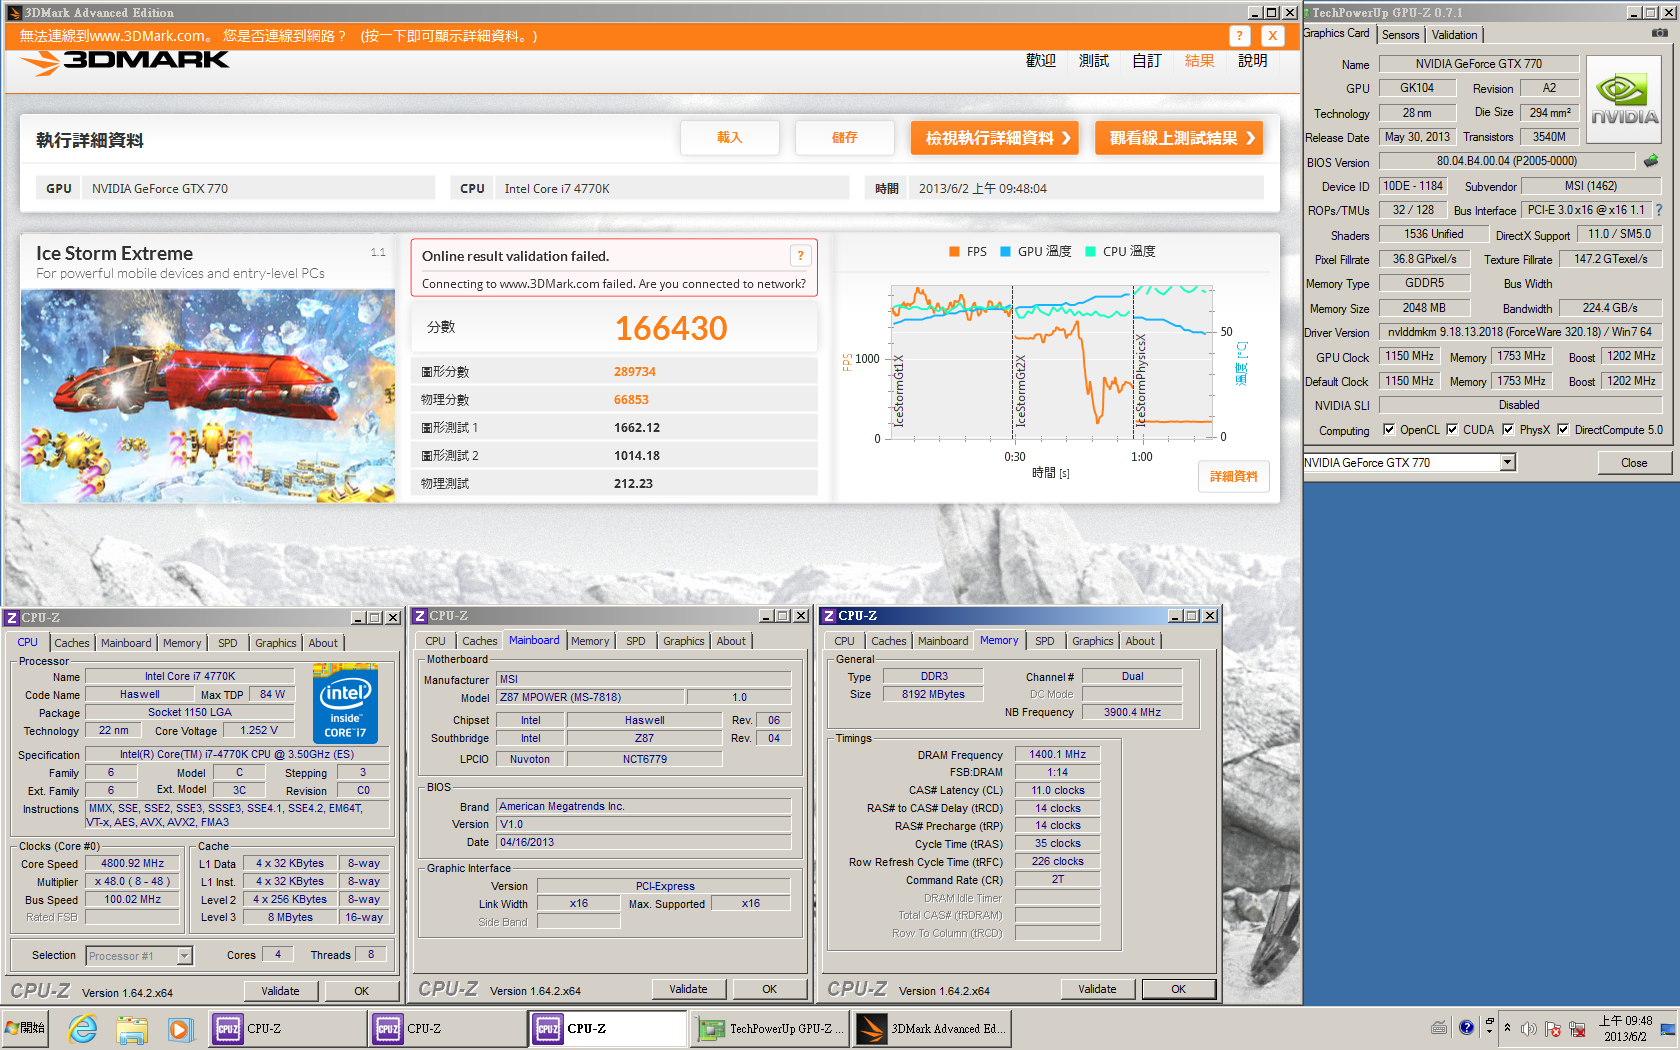1680x1050 pixels.
Task: Click the FPS orange legend swatch
Action: point(955,252)
